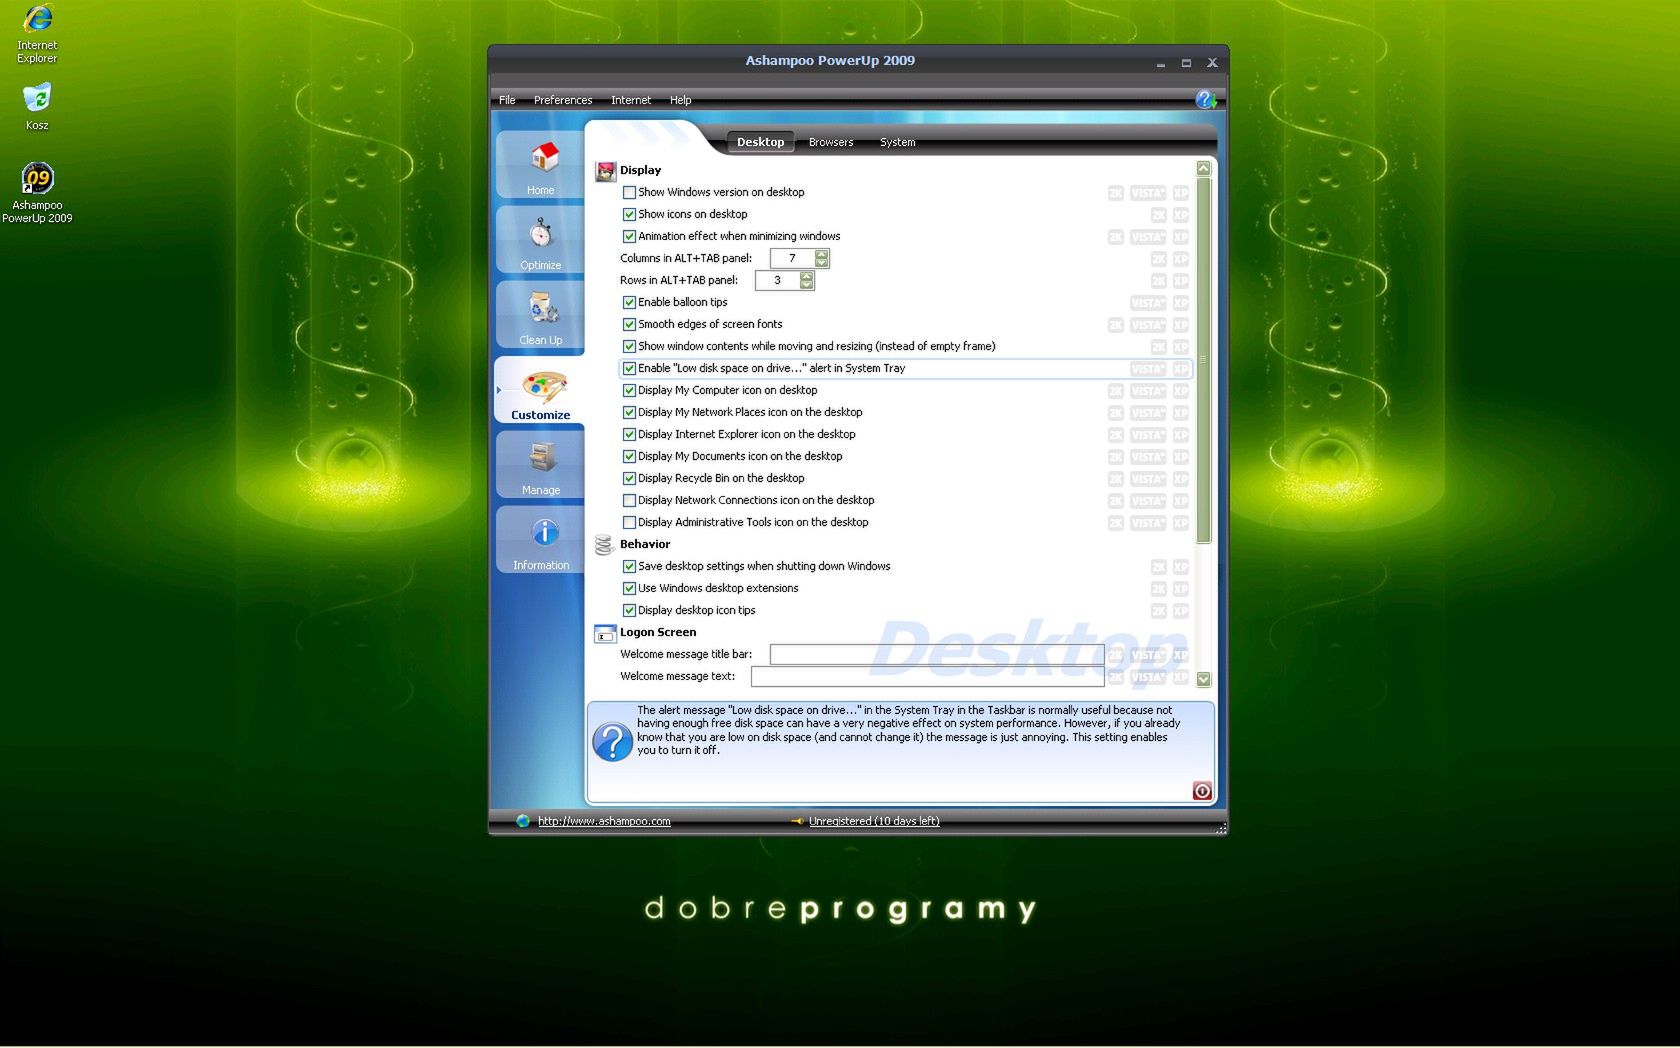The image size is (1680, 1048).
Task: Click 2K badge on Smooth edges row
Action: (x=1116, y=325)
